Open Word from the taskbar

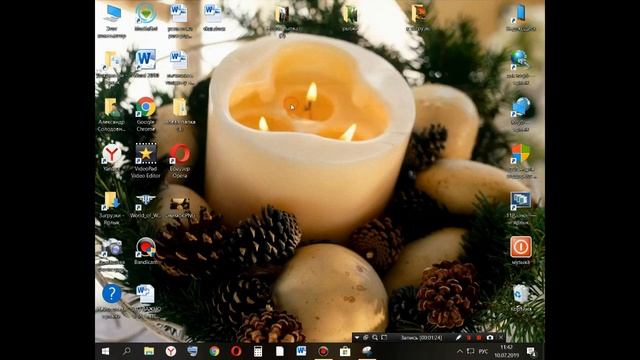[x=301, y=351]
